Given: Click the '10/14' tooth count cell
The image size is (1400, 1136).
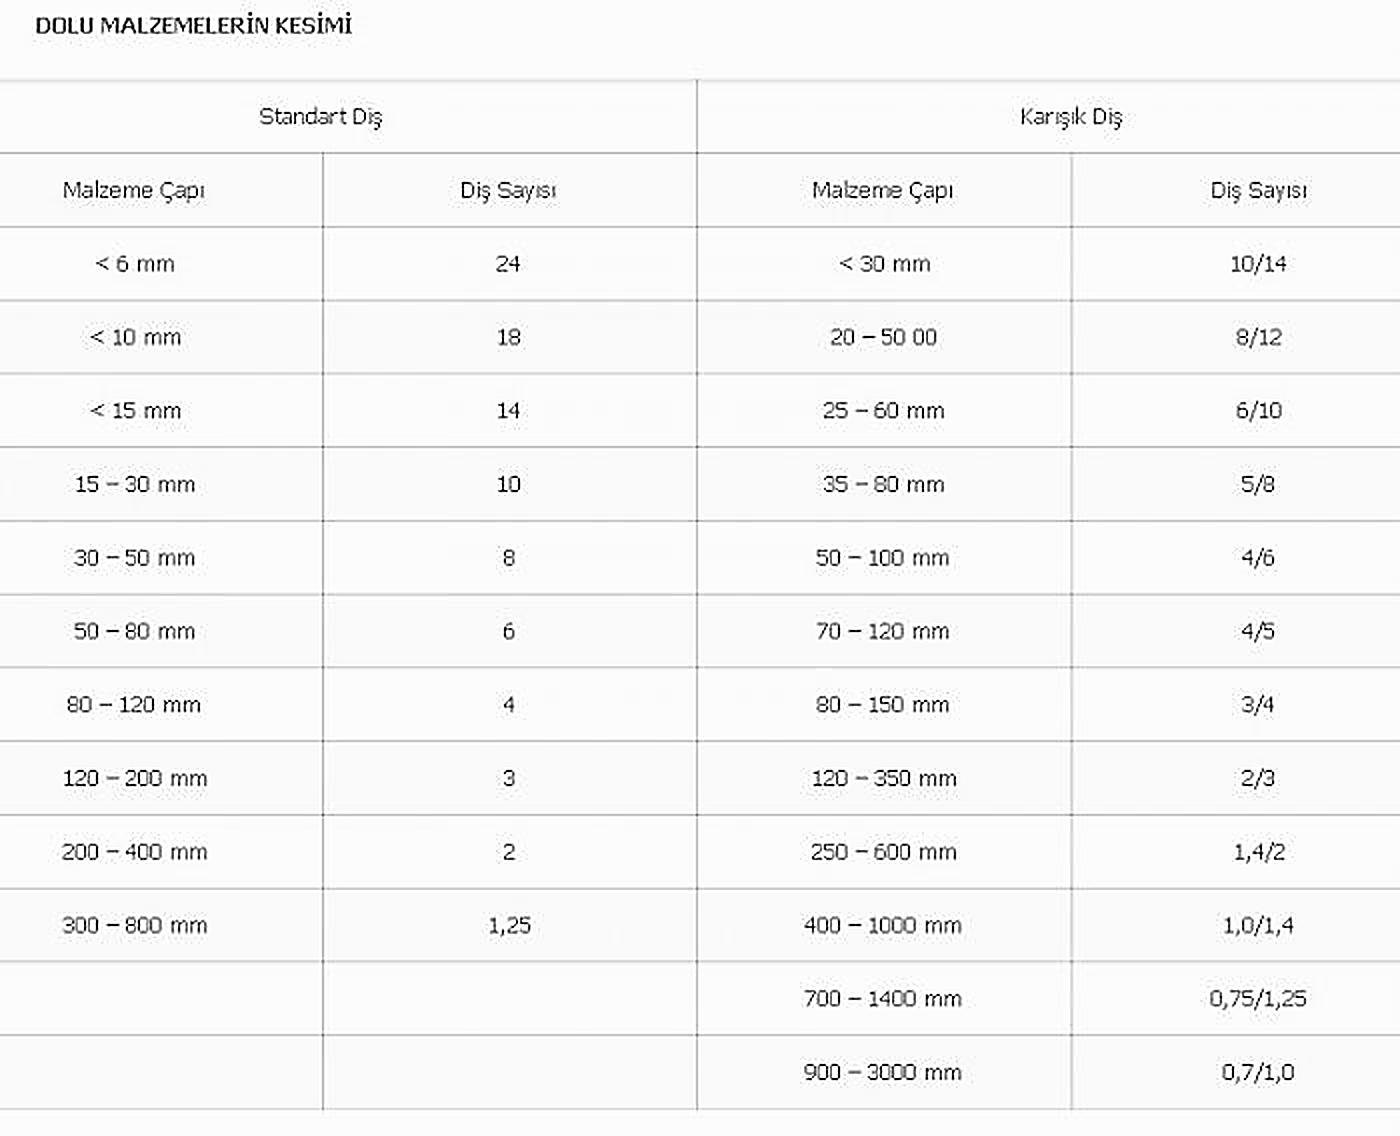Looking at the screenshot, I should coord(1258,264).
